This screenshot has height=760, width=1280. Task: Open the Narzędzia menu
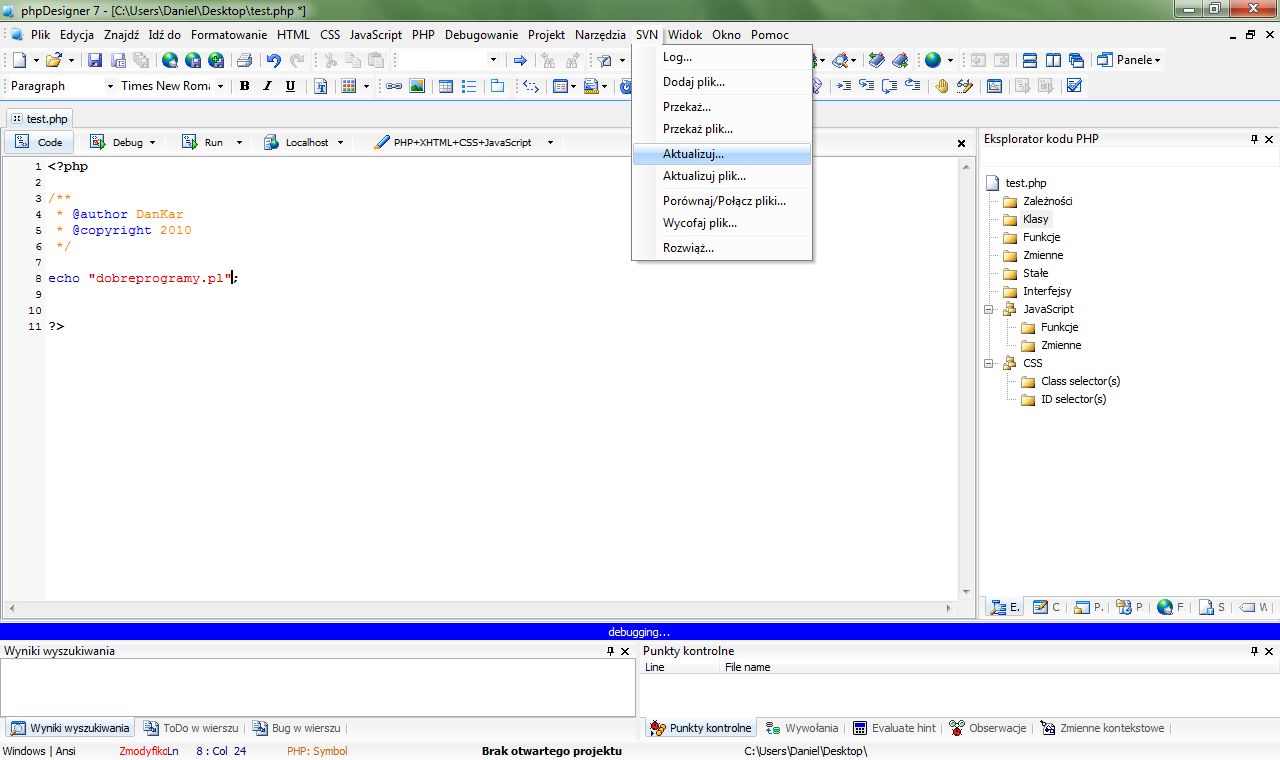600,34
